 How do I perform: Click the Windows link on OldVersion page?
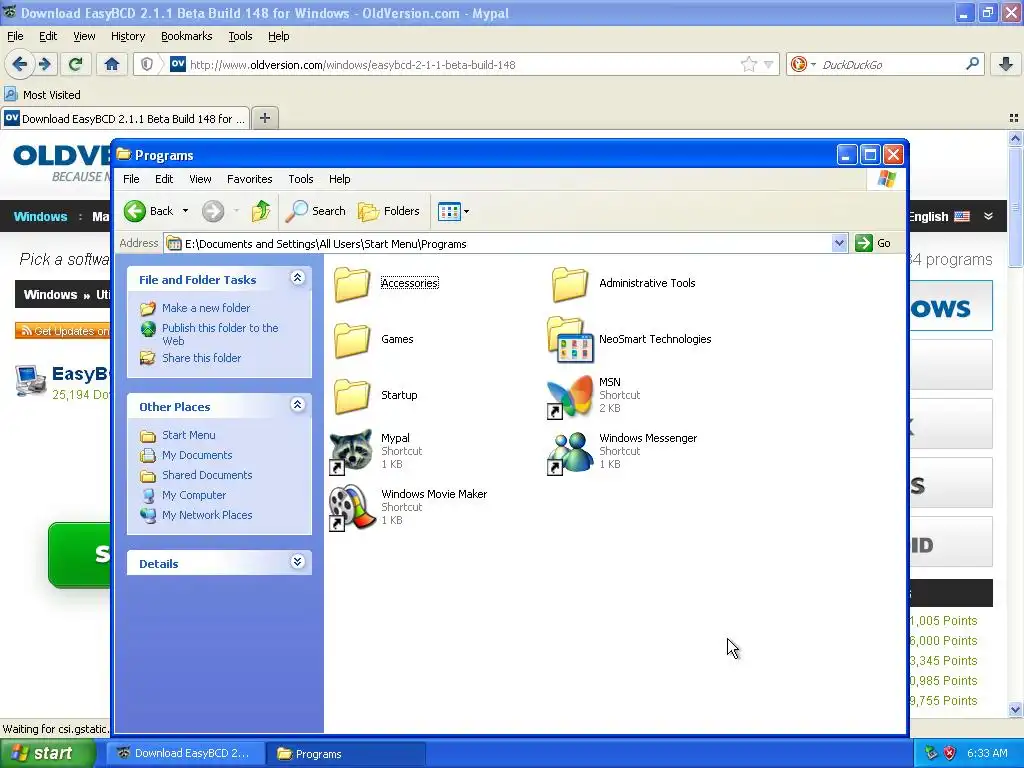[x=40, y=217]
